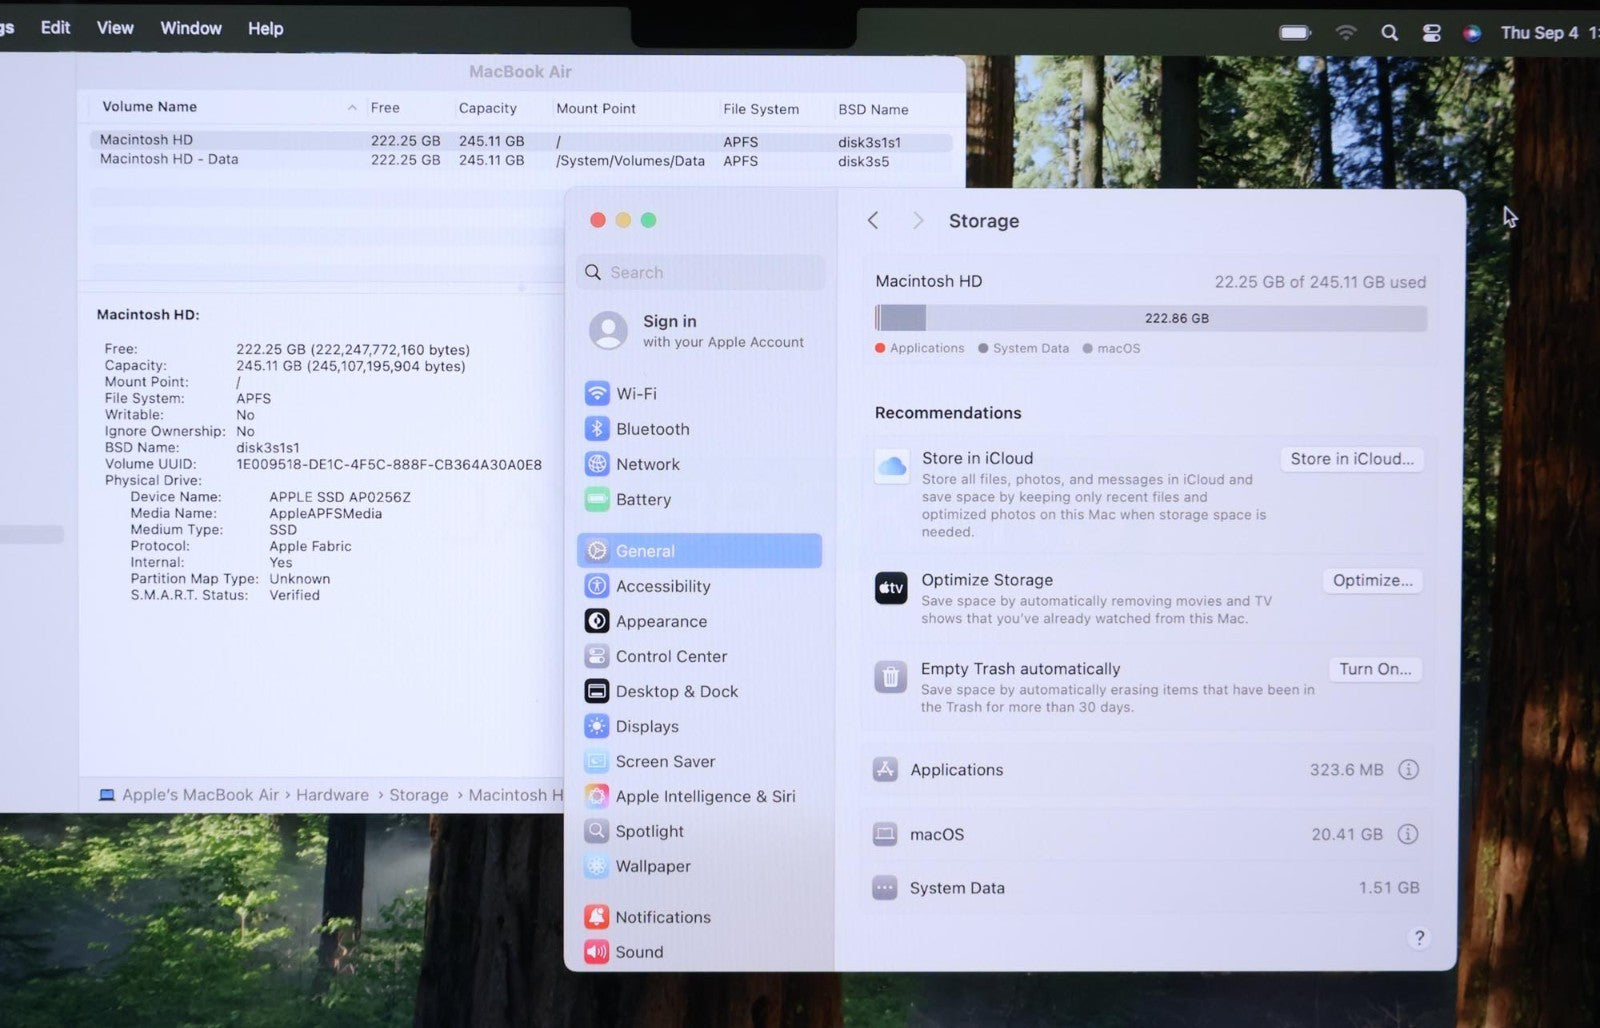Open Applications storage category row
Viewport: 1600px width, 1028px height.
1146,769
